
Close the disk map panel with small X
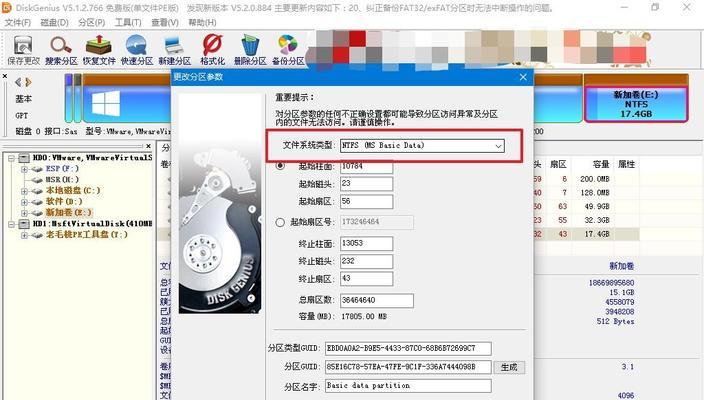[x=4, y=76]
